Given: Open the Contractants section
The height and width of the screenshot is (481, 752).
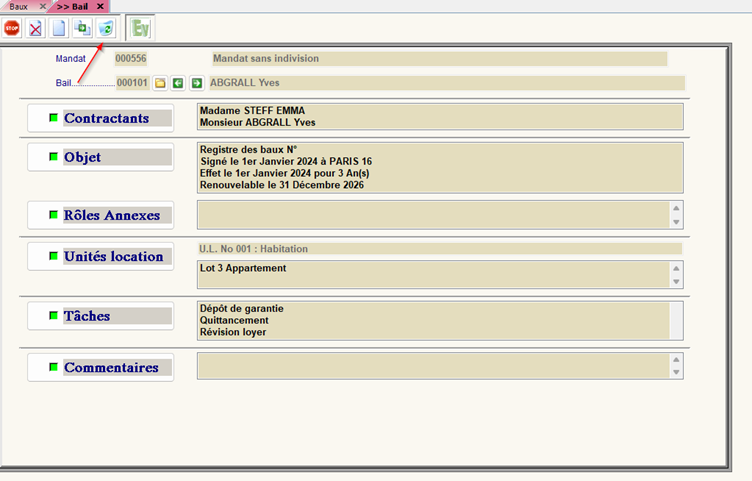Looking at the screenshot, I should (x=106, y=118).
